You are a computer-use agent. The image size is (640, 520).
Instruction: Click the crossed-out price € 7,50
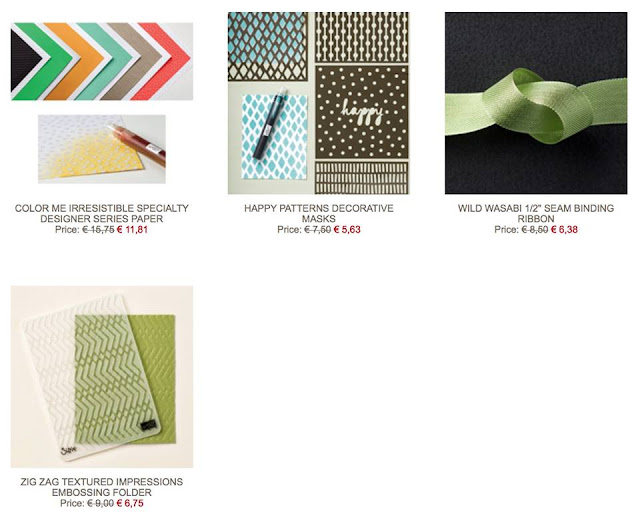click(318, 230)
